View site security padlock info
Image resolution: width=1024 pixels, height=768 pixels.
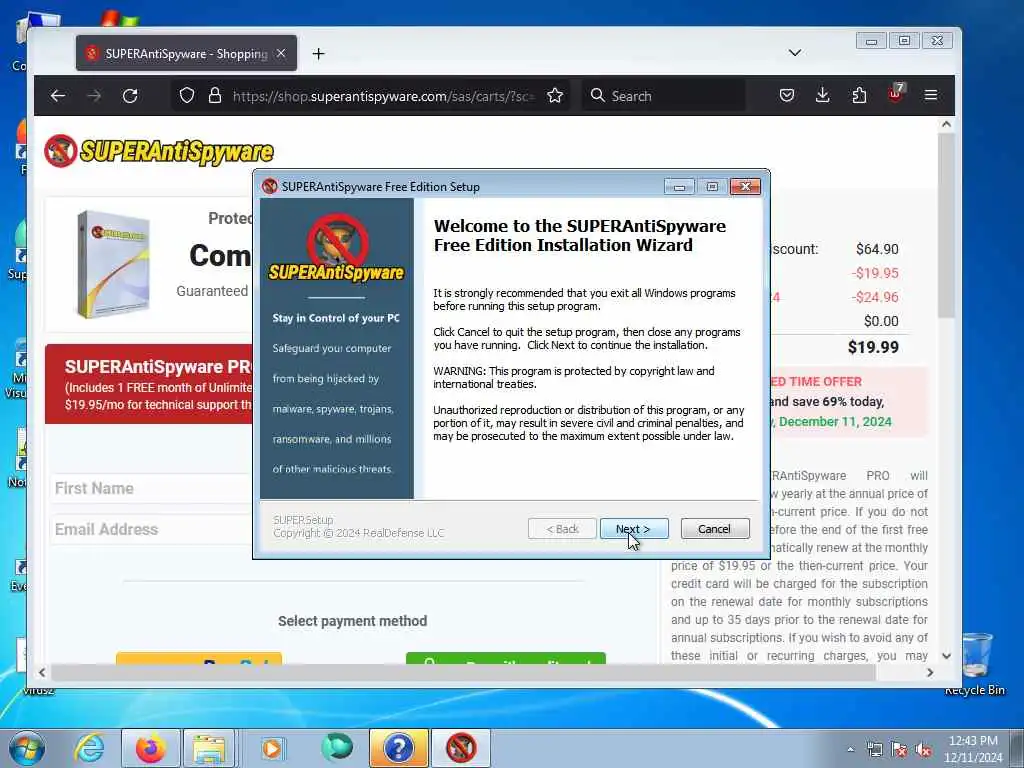pos(214,96)
